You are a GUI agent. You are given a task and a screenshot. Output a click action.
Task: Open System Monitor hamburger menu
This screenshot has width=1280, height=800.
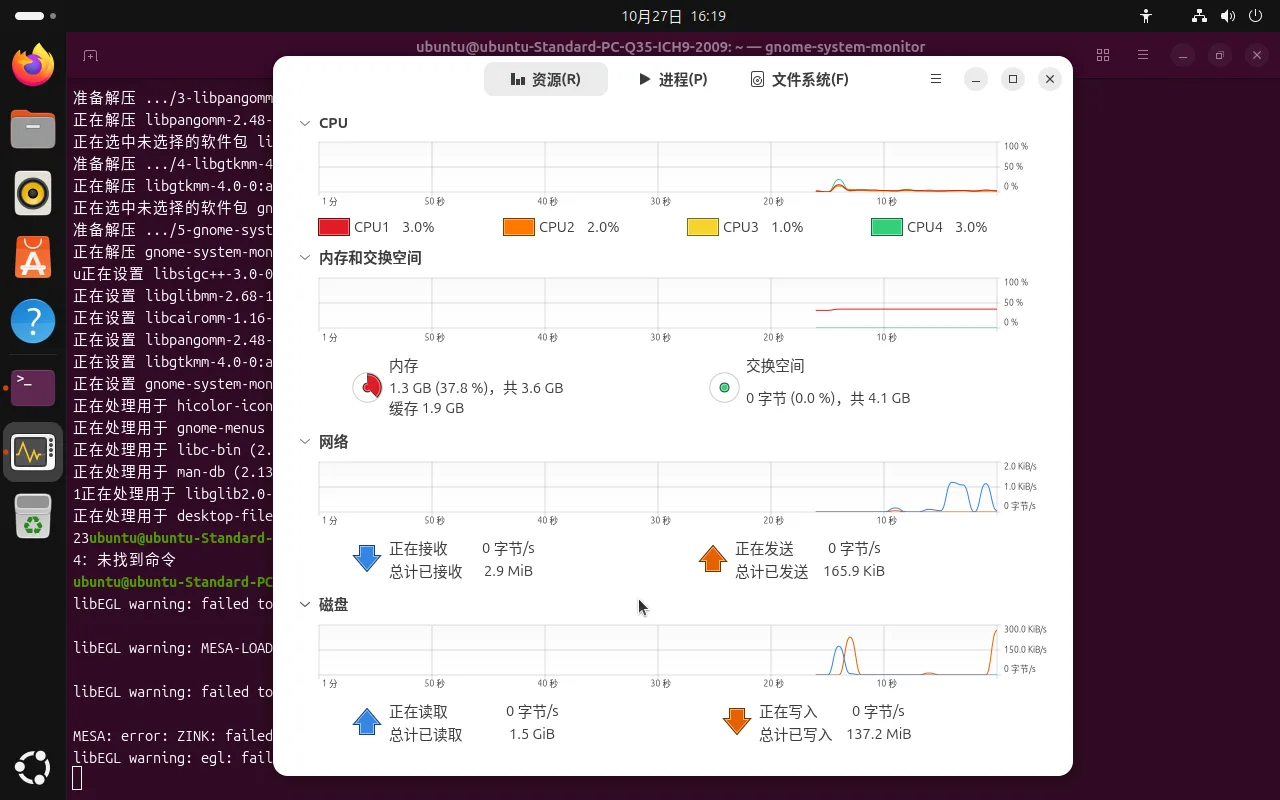coord(936,79)
